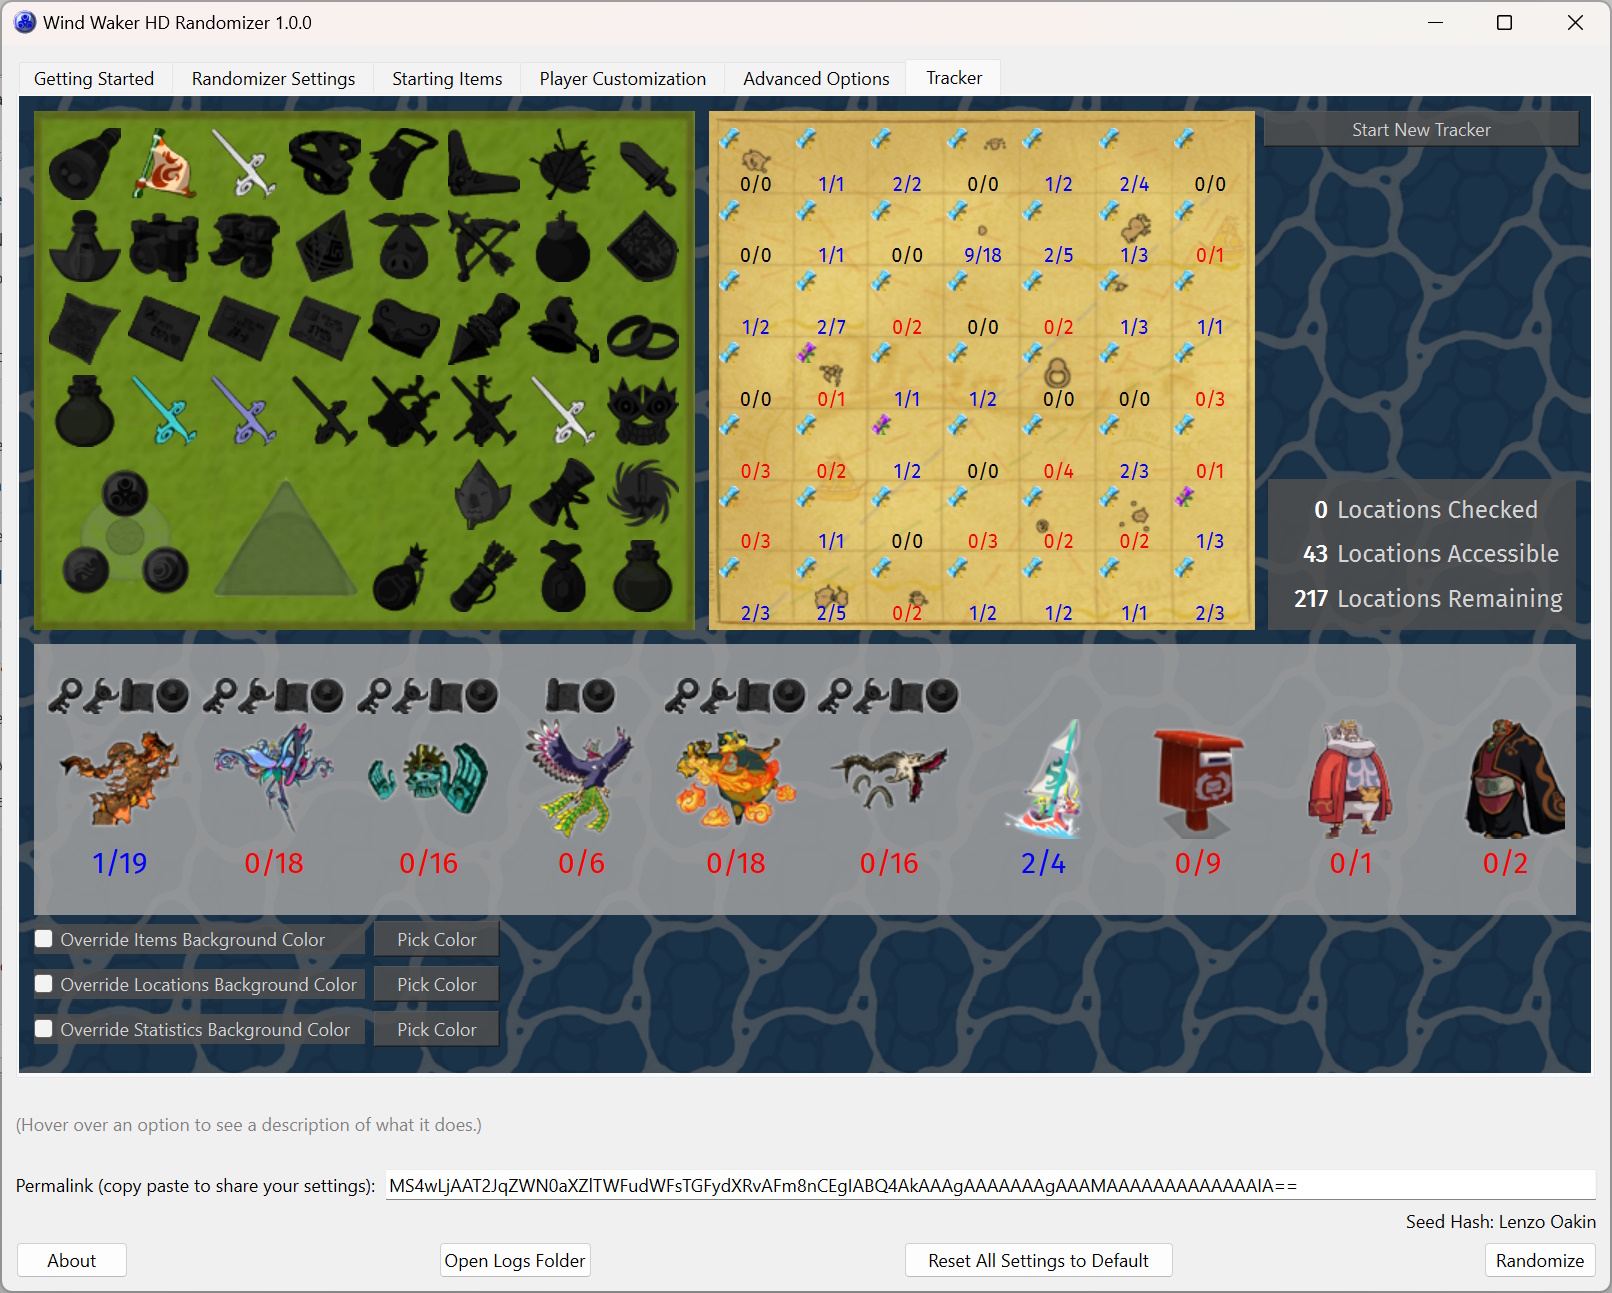Click the "Seed Hash: Lenzo Oakin" text
This screenshot has height=1293, width=1612.
click(x=1501, y=1221)
